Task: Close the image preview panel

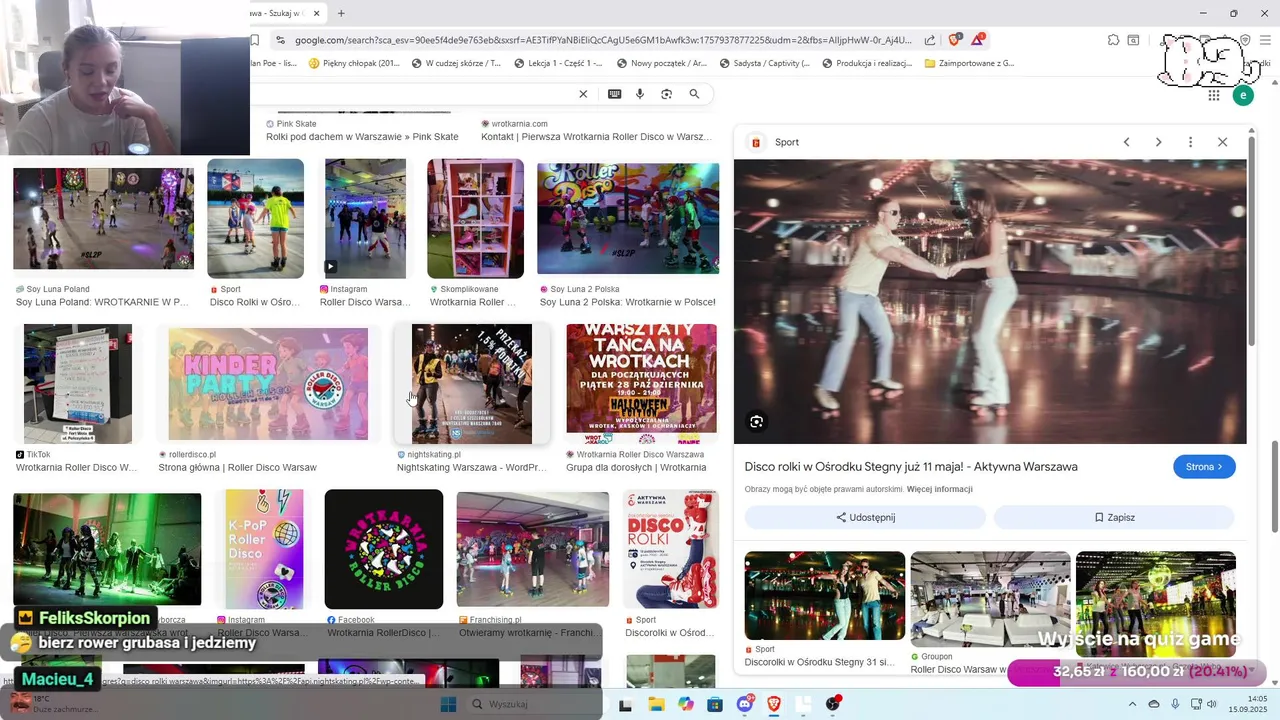Action: pos(1222,142)
